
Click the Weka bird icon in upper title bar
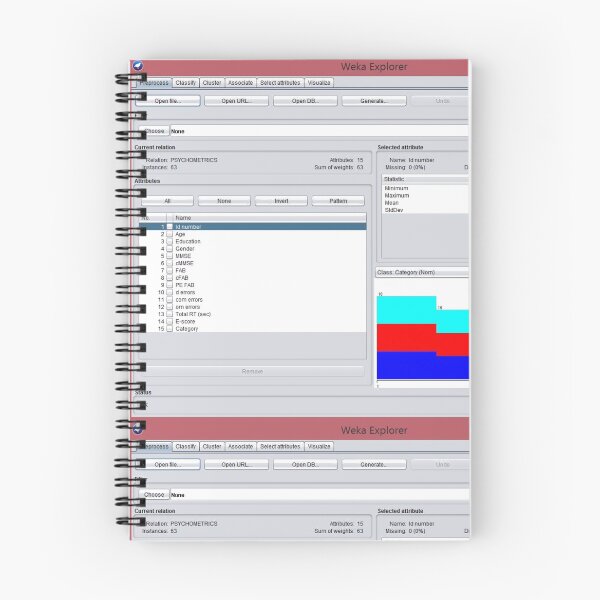coord(138,66)
